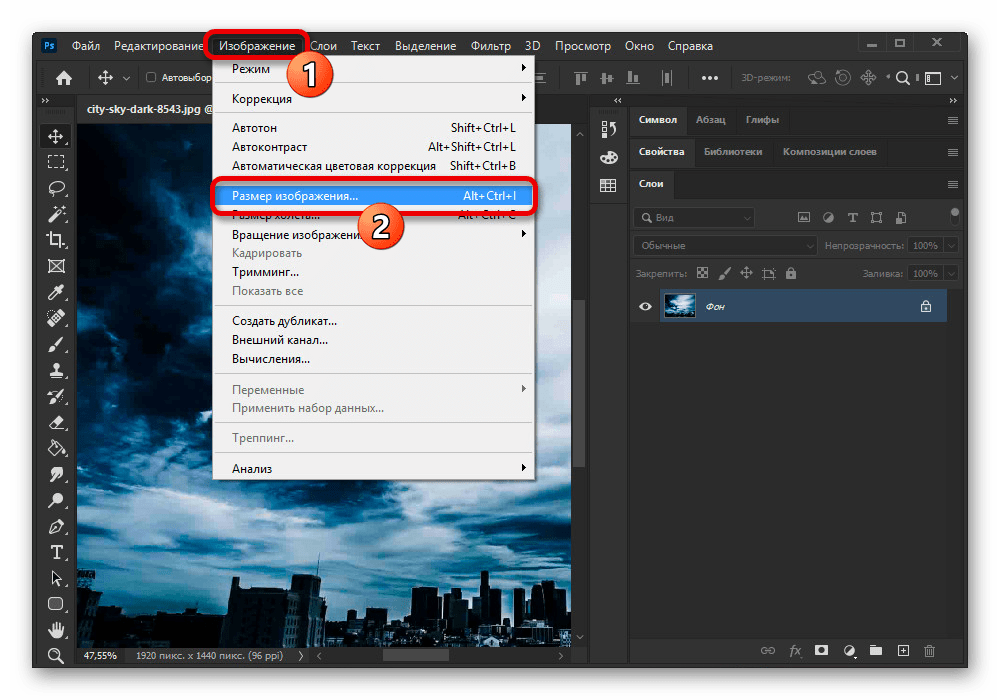Viewport: 1000px width, 700px height.
Task: Open the Обычные blend mode dropdown
Action: pos(725,245)
